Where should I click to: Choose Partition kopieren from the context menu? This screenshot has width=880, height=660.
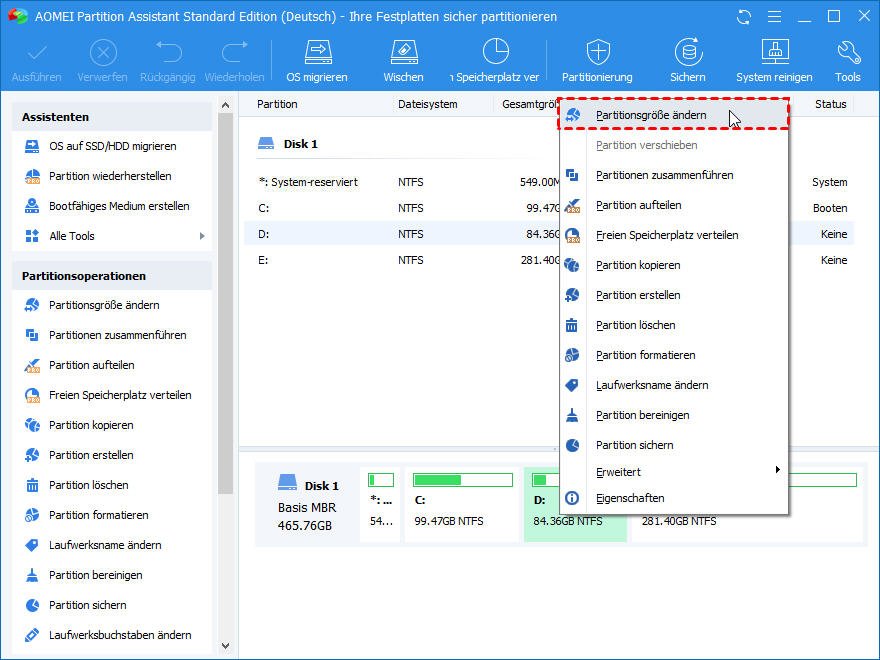click(675, 265)
